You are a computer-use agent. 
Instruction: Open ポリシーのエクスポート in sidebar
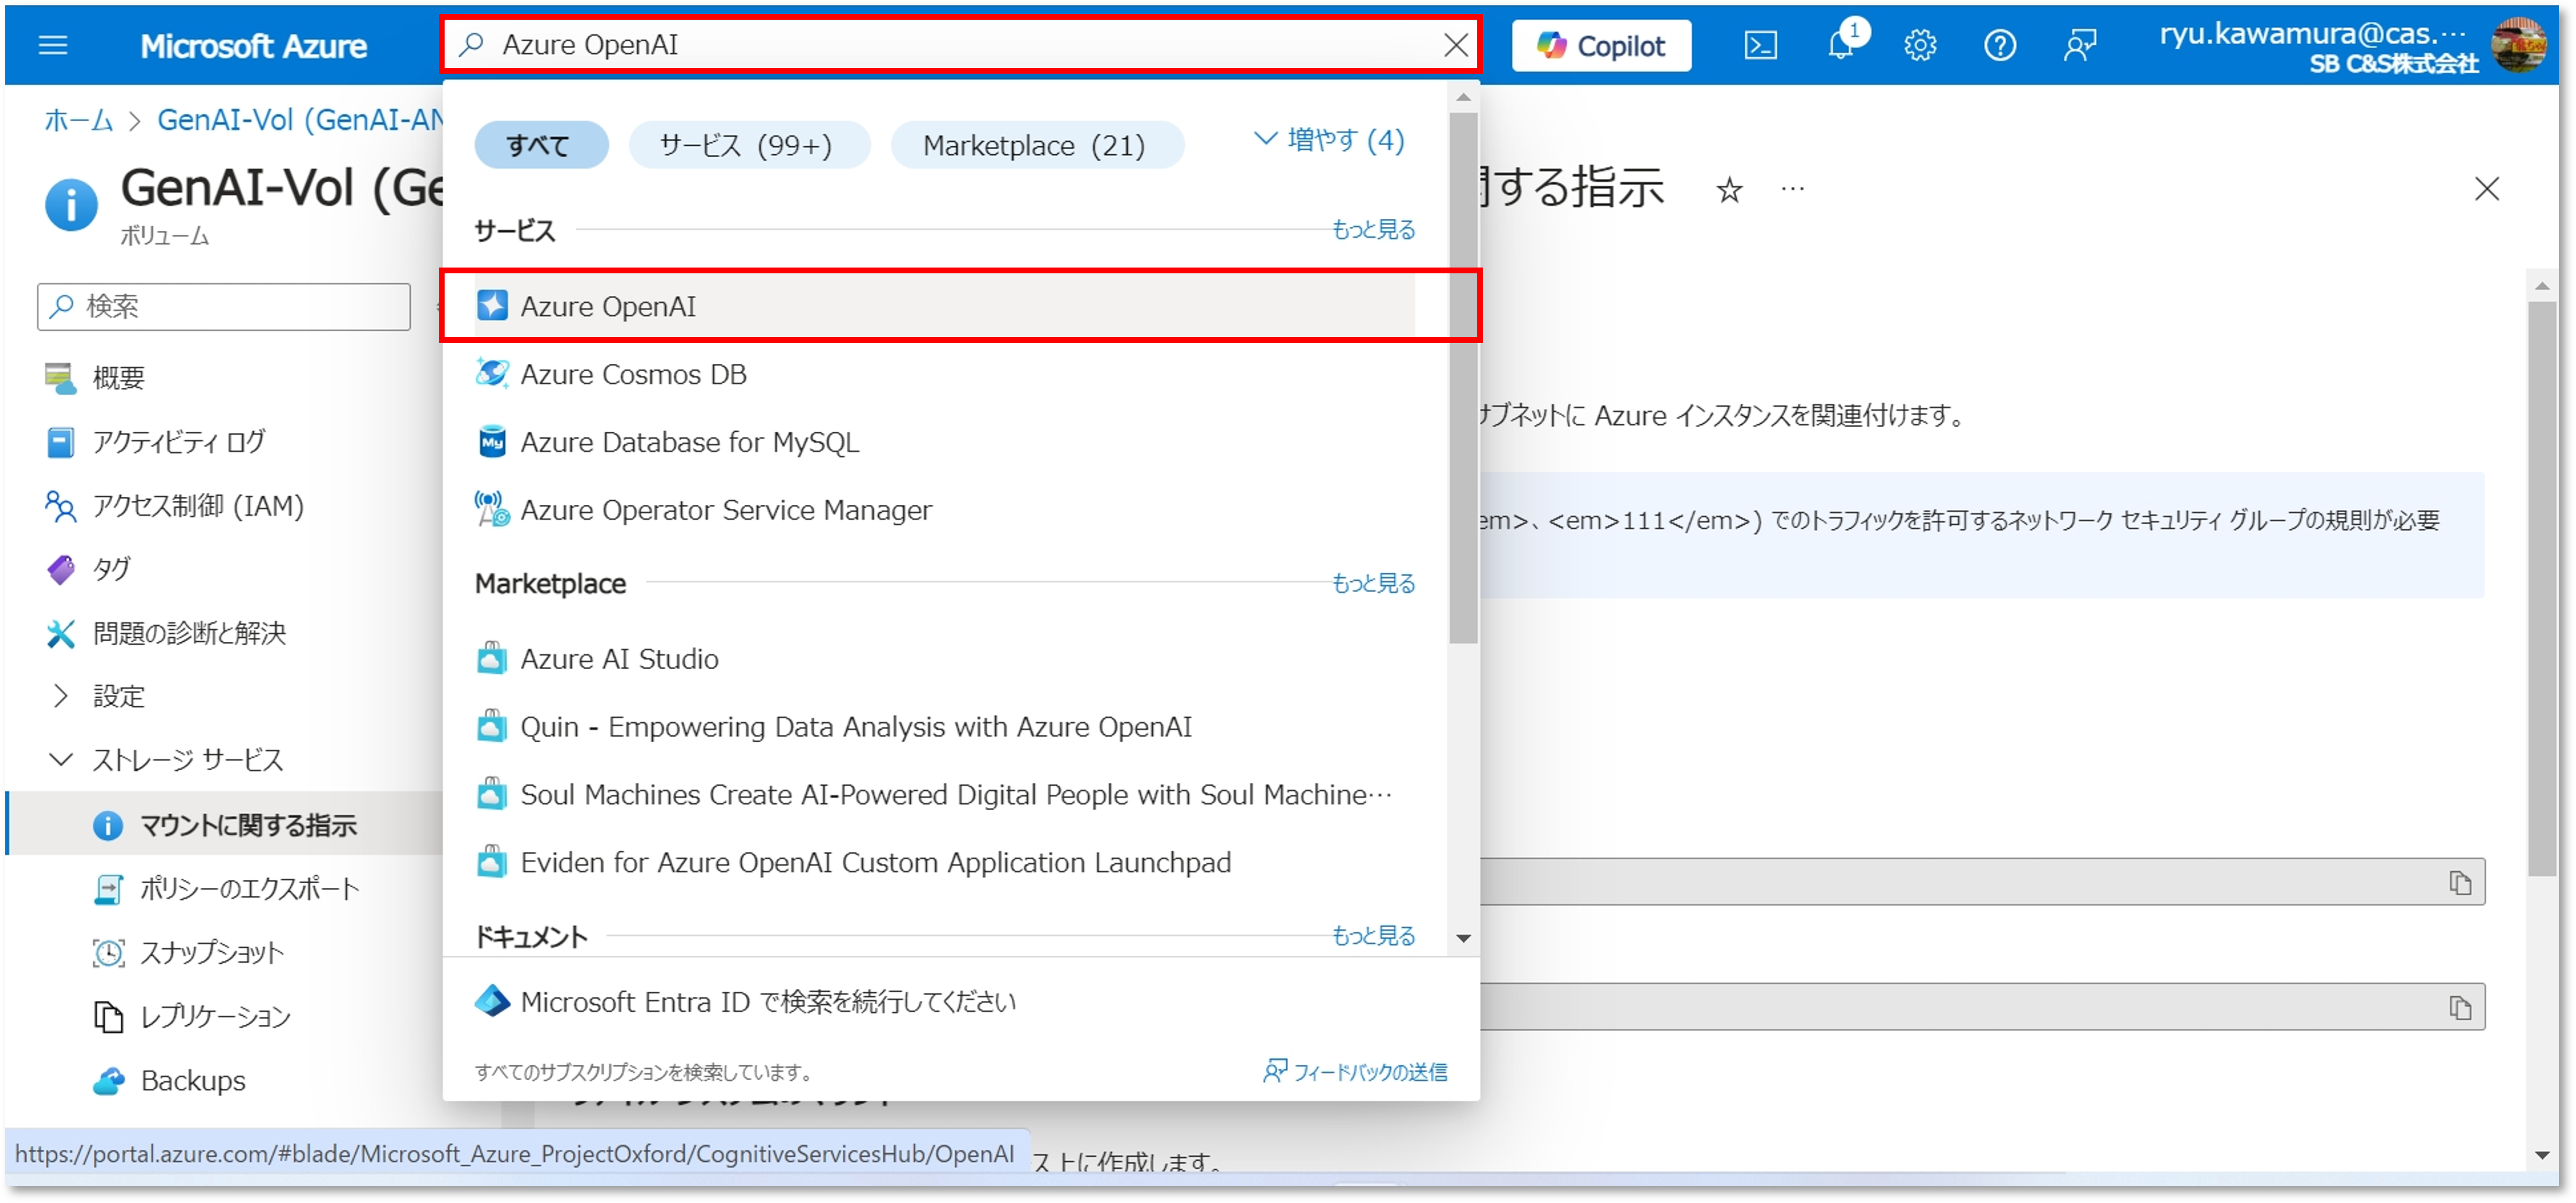pos(249,889)
